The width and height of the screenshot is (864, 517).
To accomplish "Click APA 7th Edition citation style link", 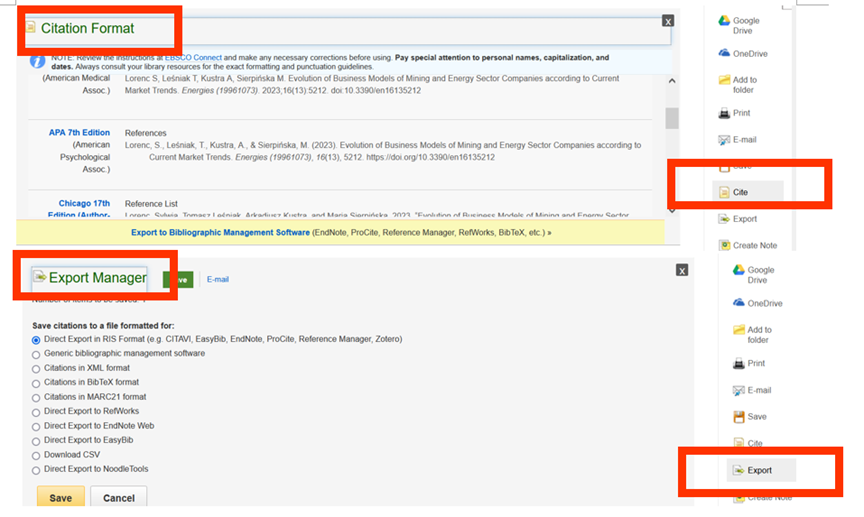I will (79, 132).
